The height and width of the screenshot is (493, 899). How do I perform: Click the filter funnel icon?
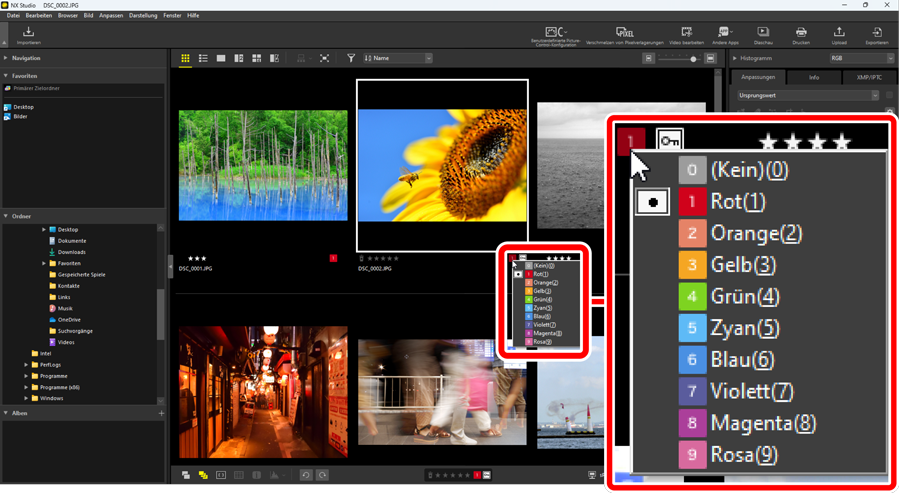[x=351, y=59]
